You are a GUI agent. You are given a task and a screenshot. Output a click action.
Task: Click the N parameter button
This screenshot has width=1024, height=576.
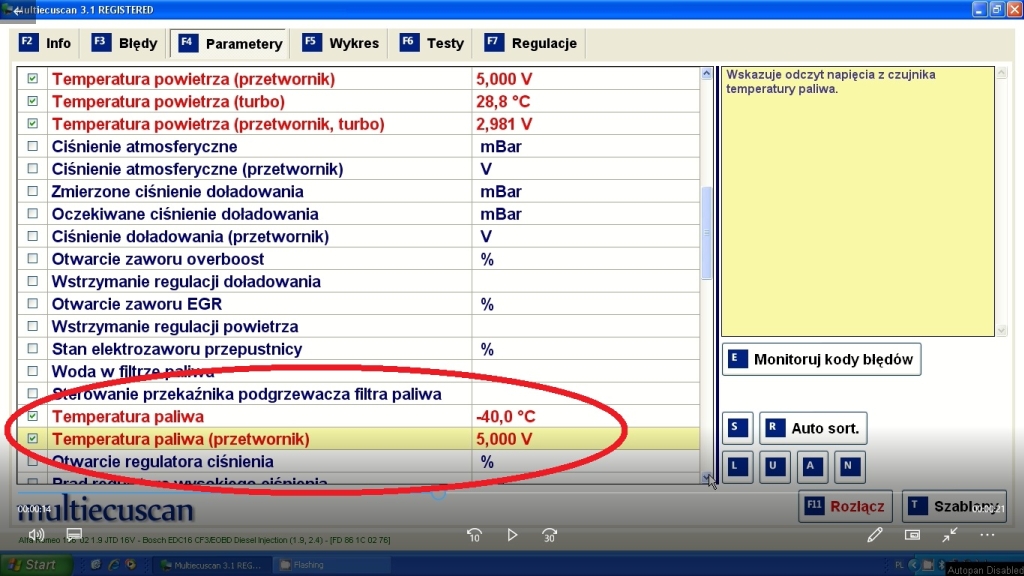pos(848,466)
